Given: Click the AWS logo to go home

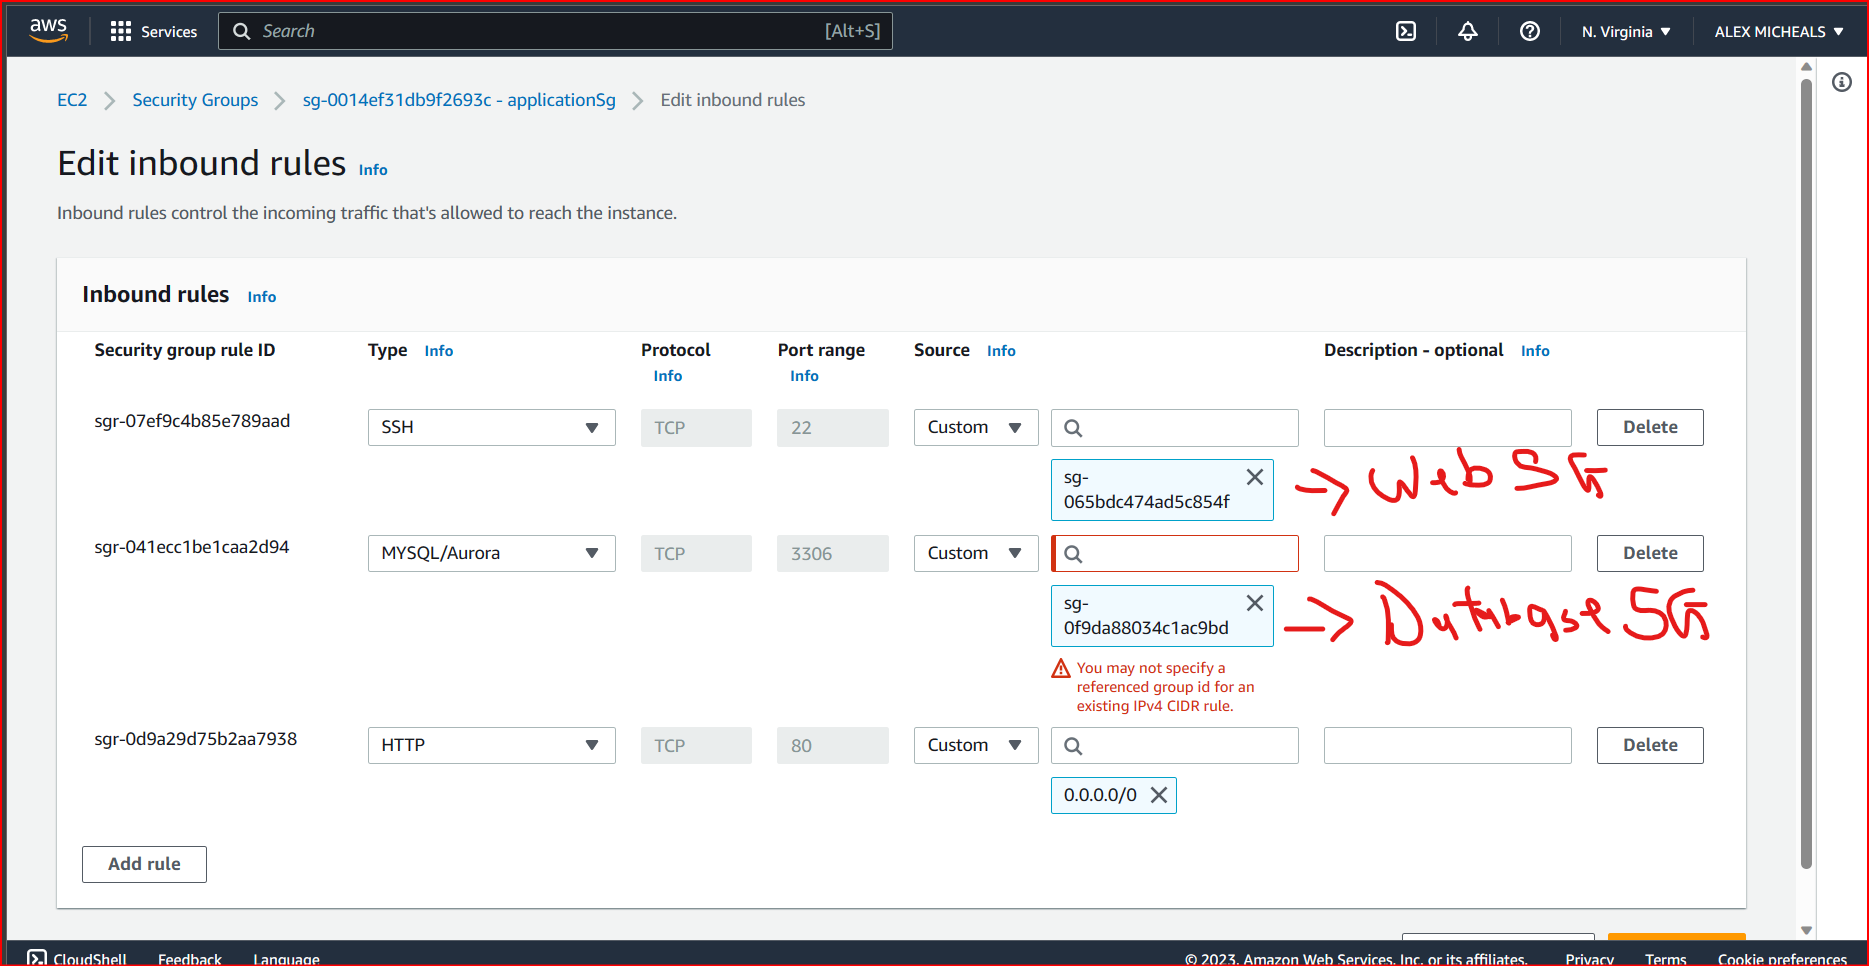Looking at the screenshot, I should point(48,30).
